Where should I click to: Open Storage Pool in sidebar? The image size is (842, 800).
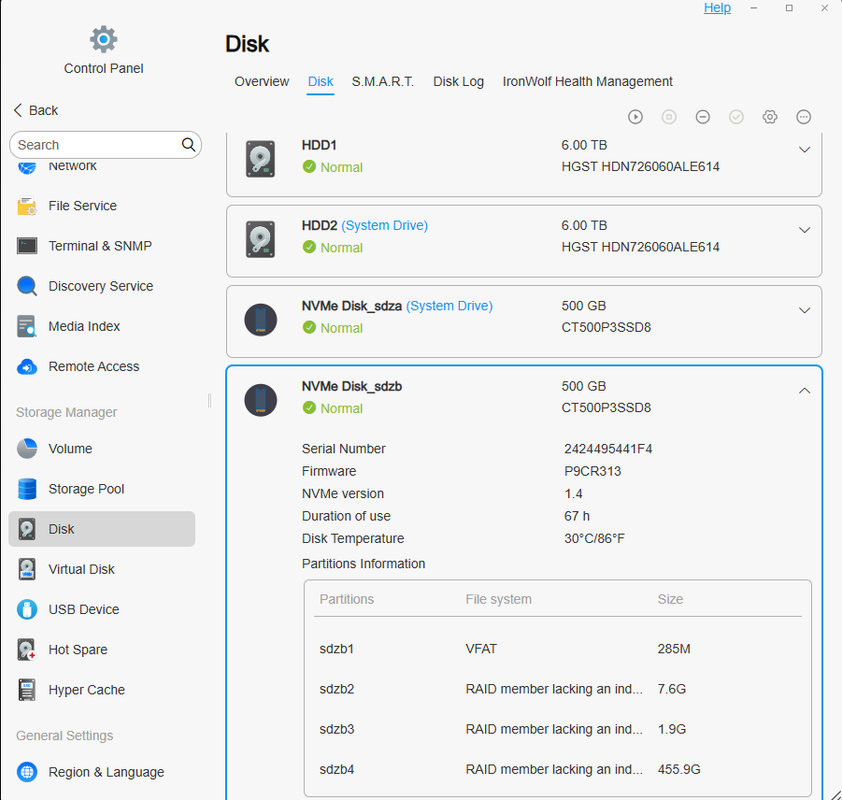pyautogui.click(x=102, y=489)
